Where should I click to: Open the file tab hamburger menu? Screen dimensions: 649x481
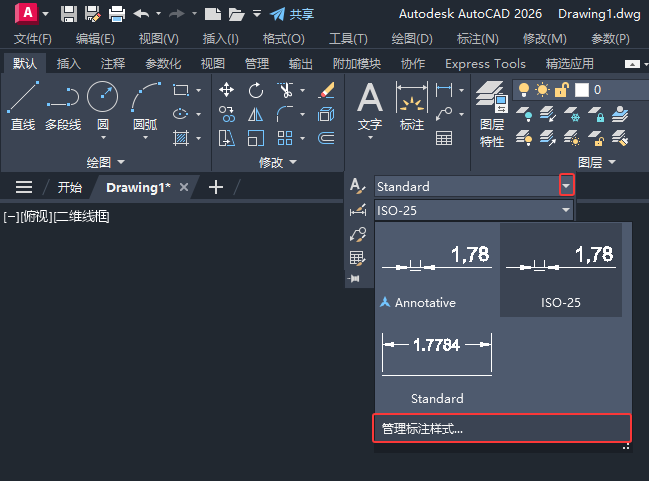[24, 187]
